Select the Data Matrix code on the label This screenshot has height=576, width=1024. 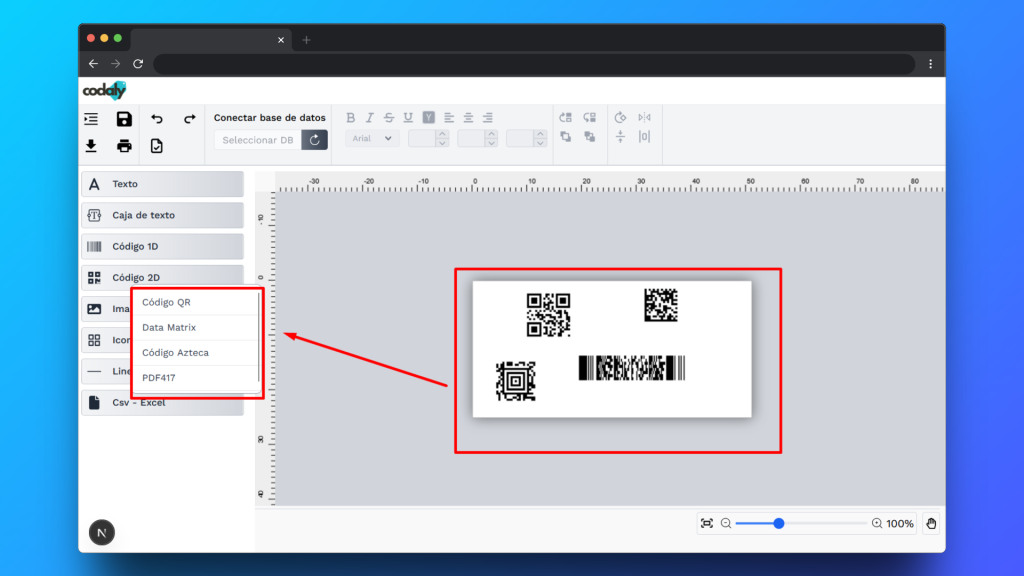pos(661,305)
